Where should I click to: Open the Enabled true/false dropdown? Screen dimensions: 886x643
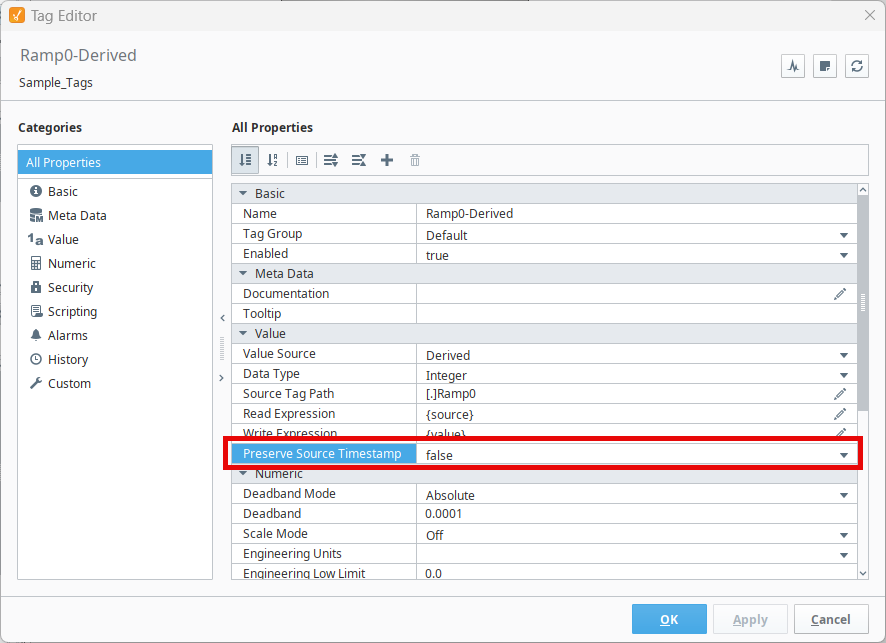[x=844, y=255]
